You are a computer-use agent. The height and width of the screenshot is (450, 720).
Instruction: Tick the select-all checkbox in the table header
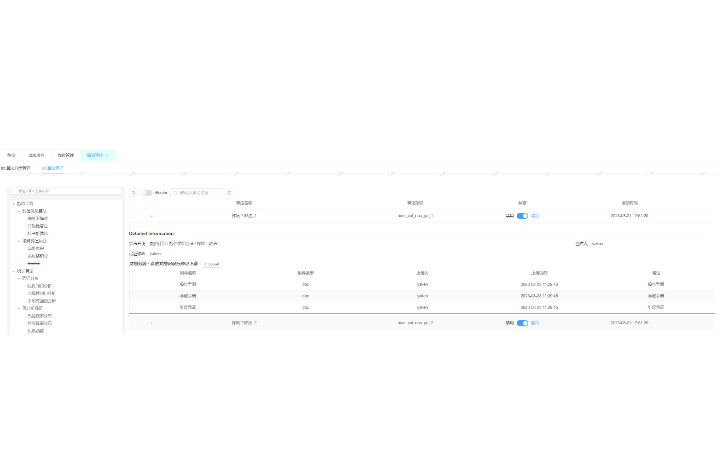[x=134, y=203]
